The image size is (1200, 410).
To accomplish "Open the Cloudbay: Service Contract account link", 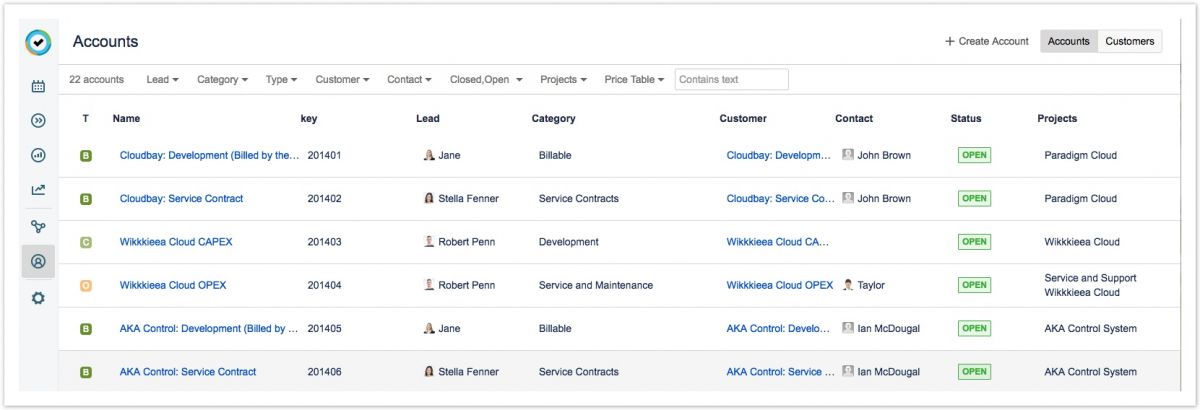I will (181, 199).
